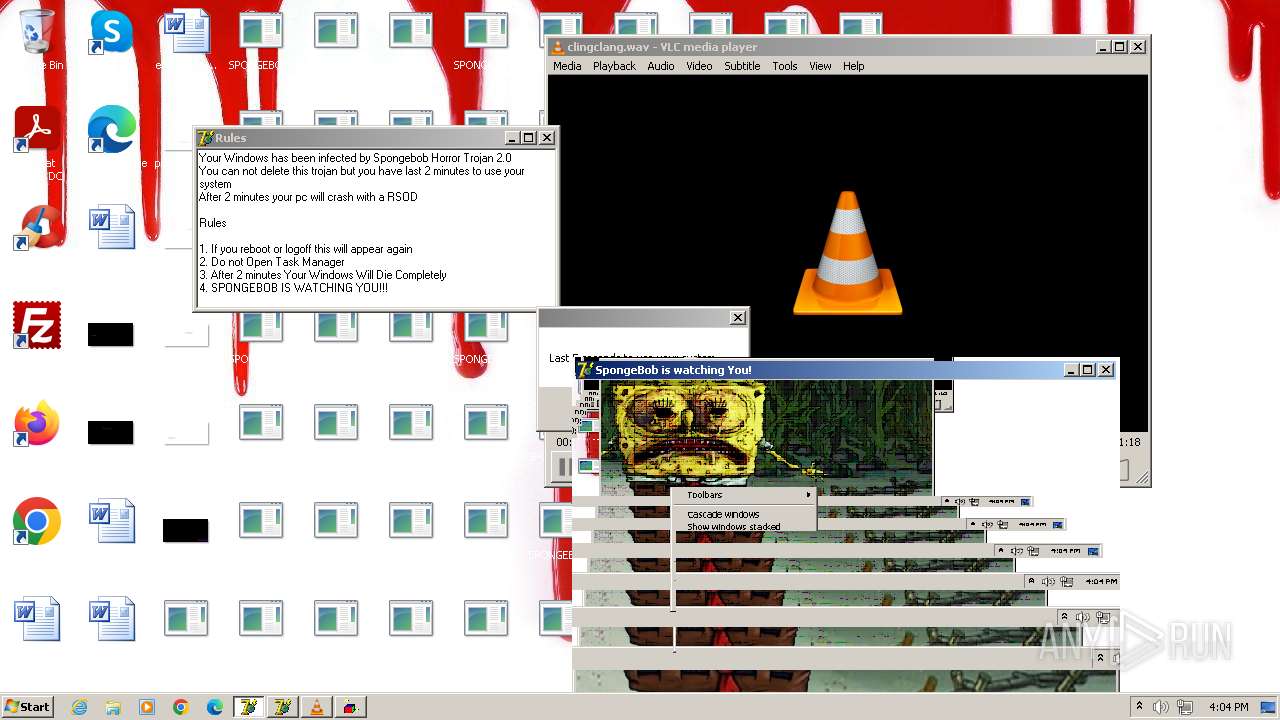
Task: Minimize the Rules window
Action: point(512,138)
